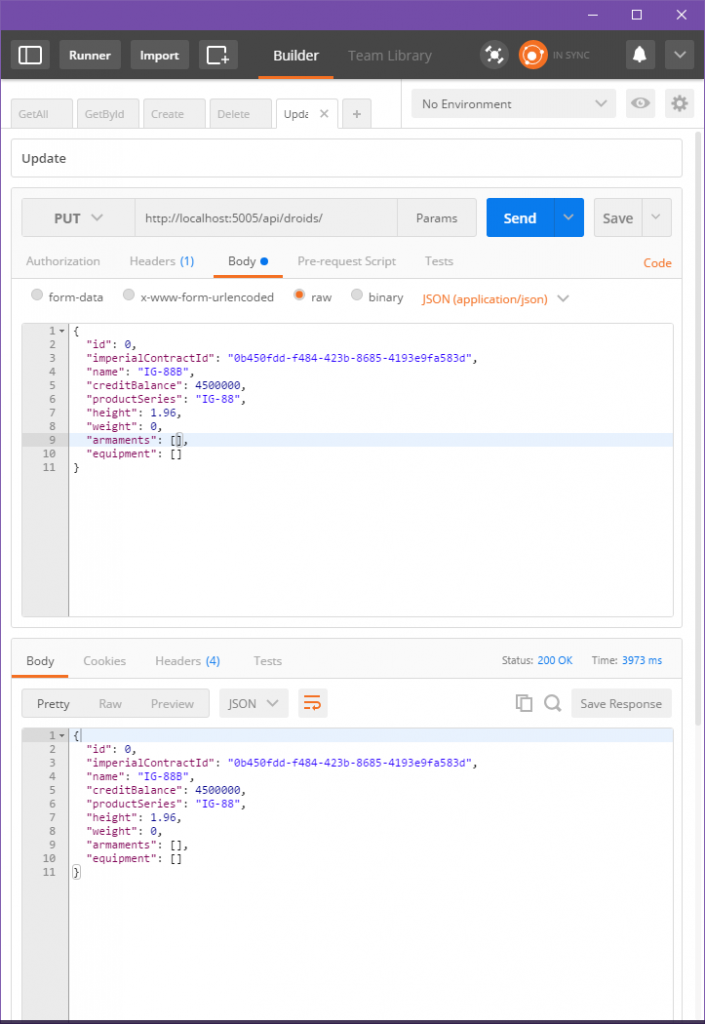Image resolution: width=705 pixels, height=1024 pixels.
Task: Open manage environments gear icon
Action: [679, 104]
